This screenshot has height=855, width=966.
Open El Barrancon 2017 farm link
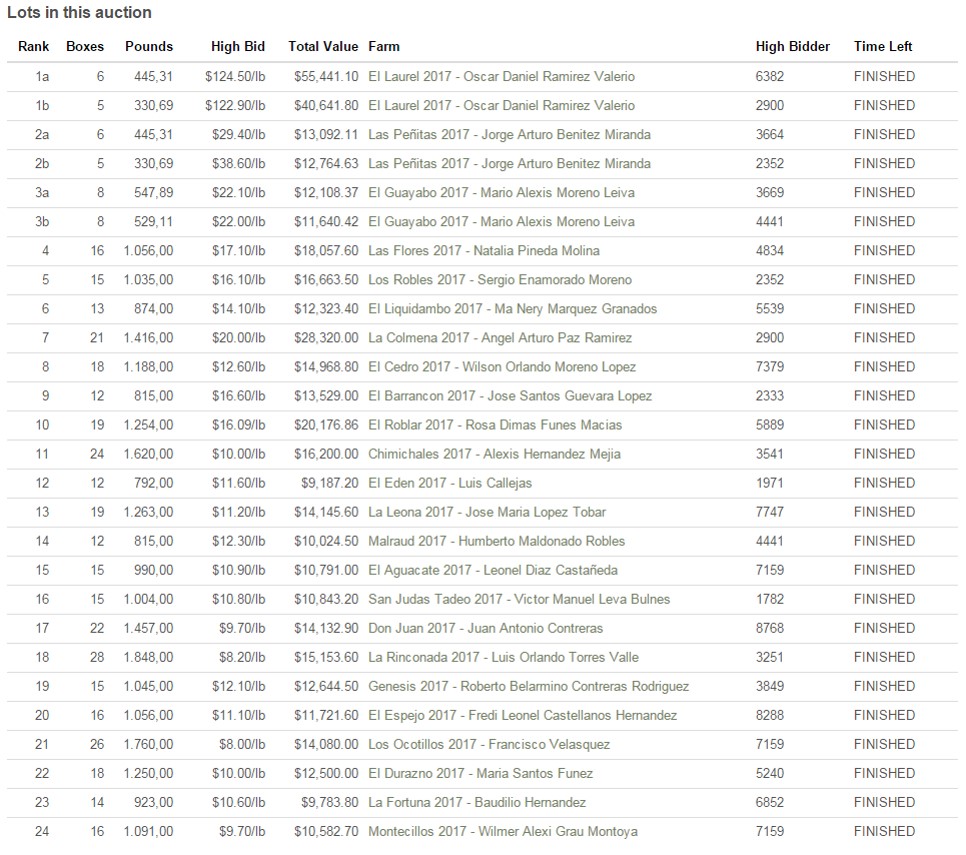coord(510,395)
